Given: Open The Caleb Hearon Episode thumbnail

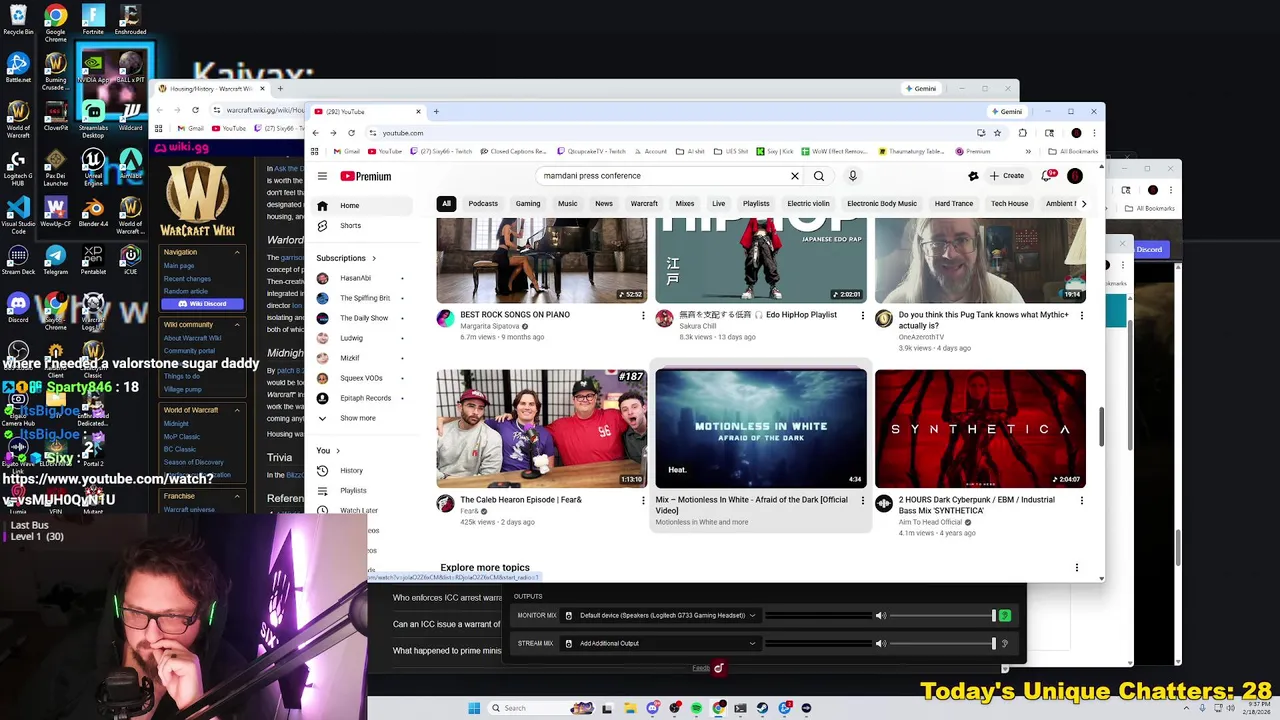Looking at the screenshot, I should tap(541, 429).
